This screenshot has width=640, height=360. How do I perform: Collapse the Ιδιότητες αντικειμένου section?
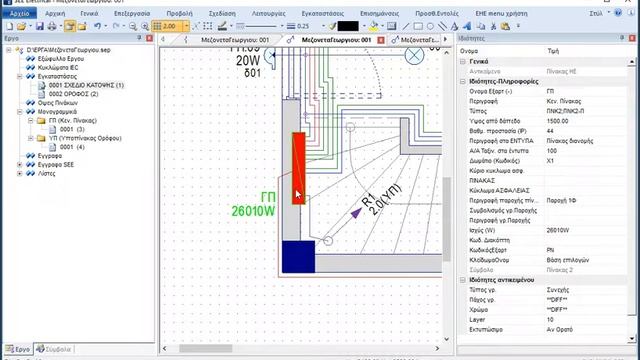click(x=463, y=280)
